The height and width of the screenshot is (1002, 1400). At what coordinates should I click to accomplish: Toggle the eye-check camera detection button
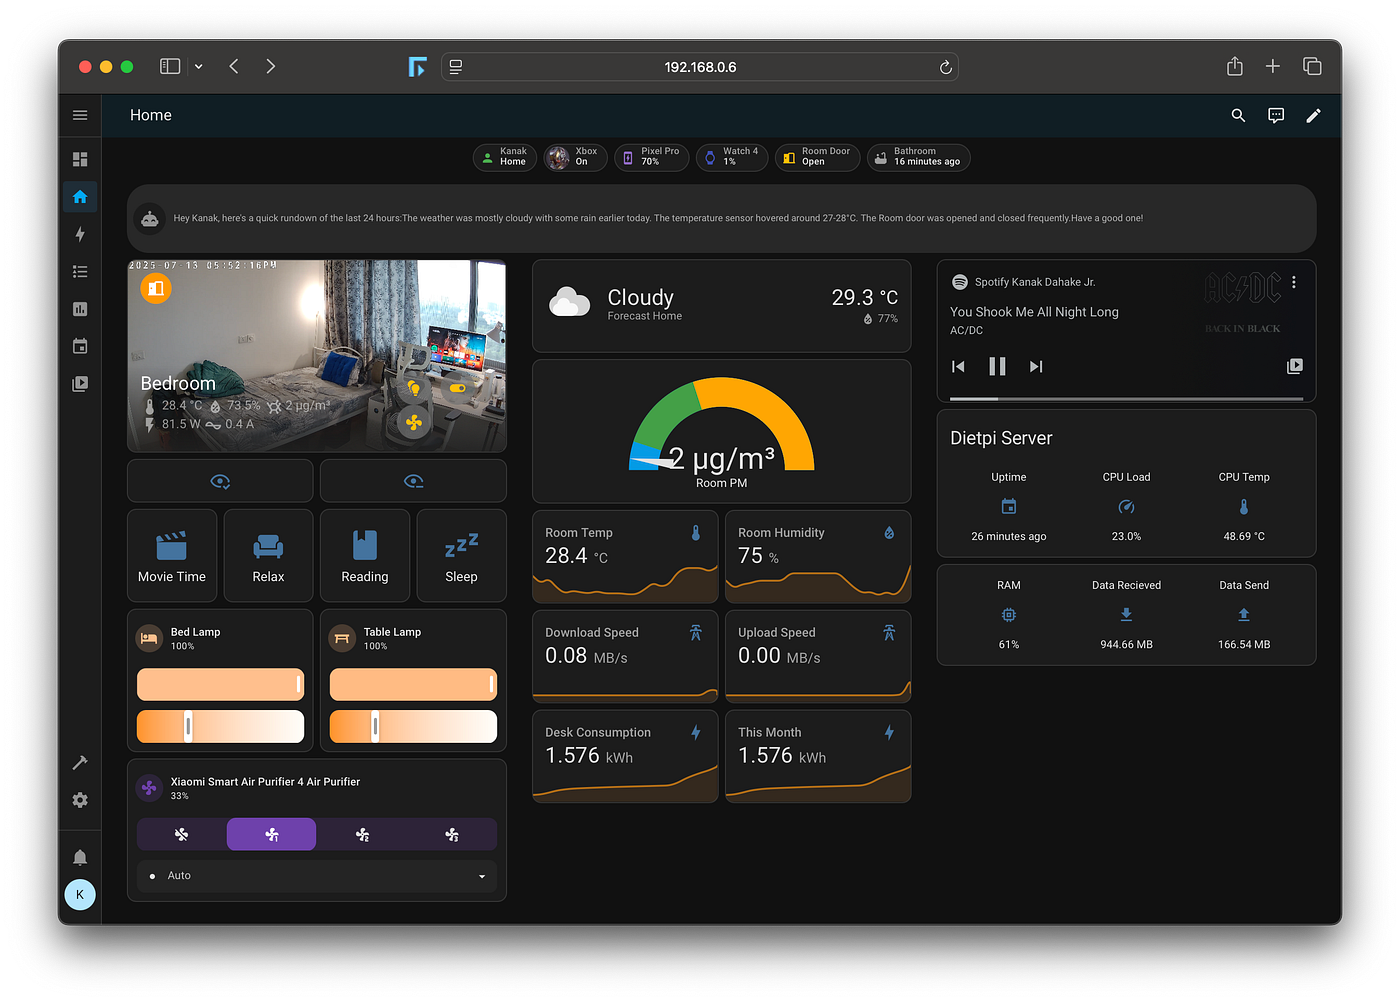pos(219,481)
